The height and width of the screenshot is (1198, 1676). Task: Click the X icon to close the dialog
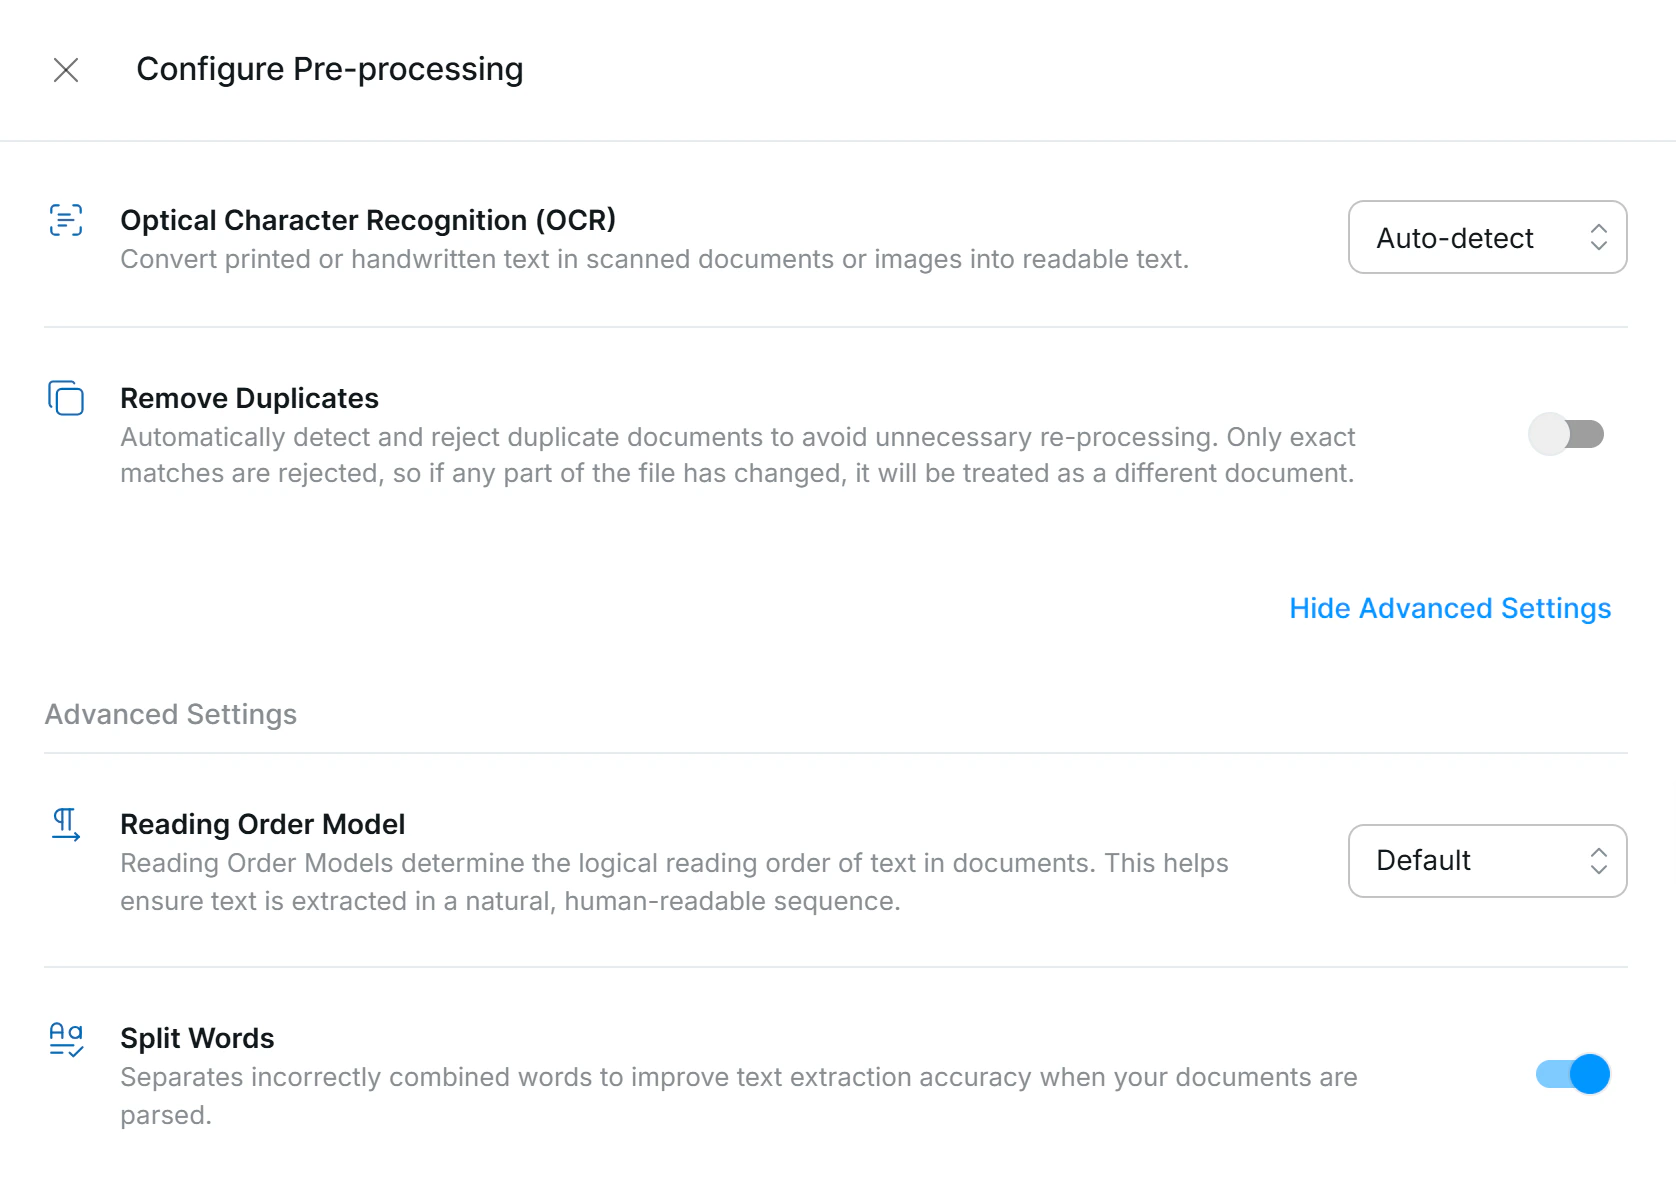point(66,70)
